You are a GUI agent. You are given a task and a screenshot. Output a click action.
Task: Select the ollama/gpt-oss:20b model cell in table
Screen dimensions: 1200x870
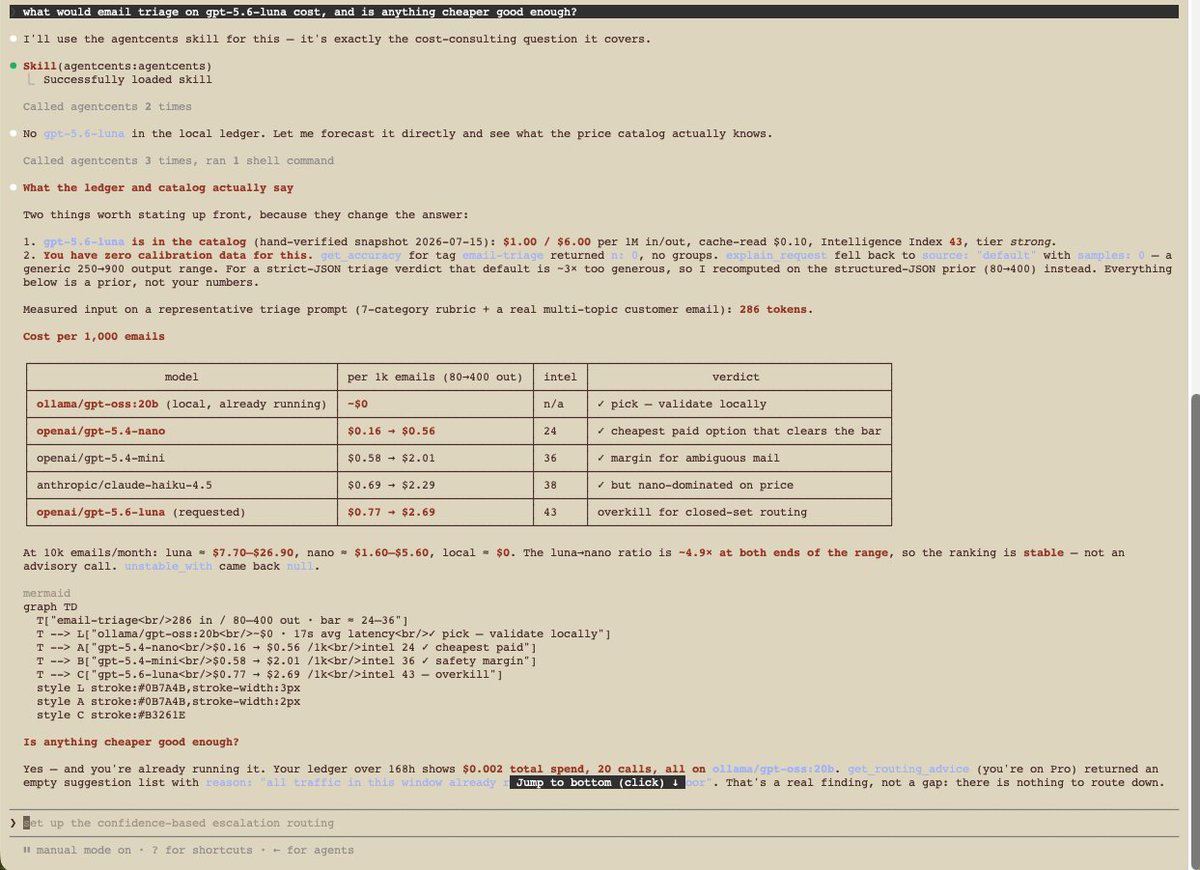[x=181, y=404]
